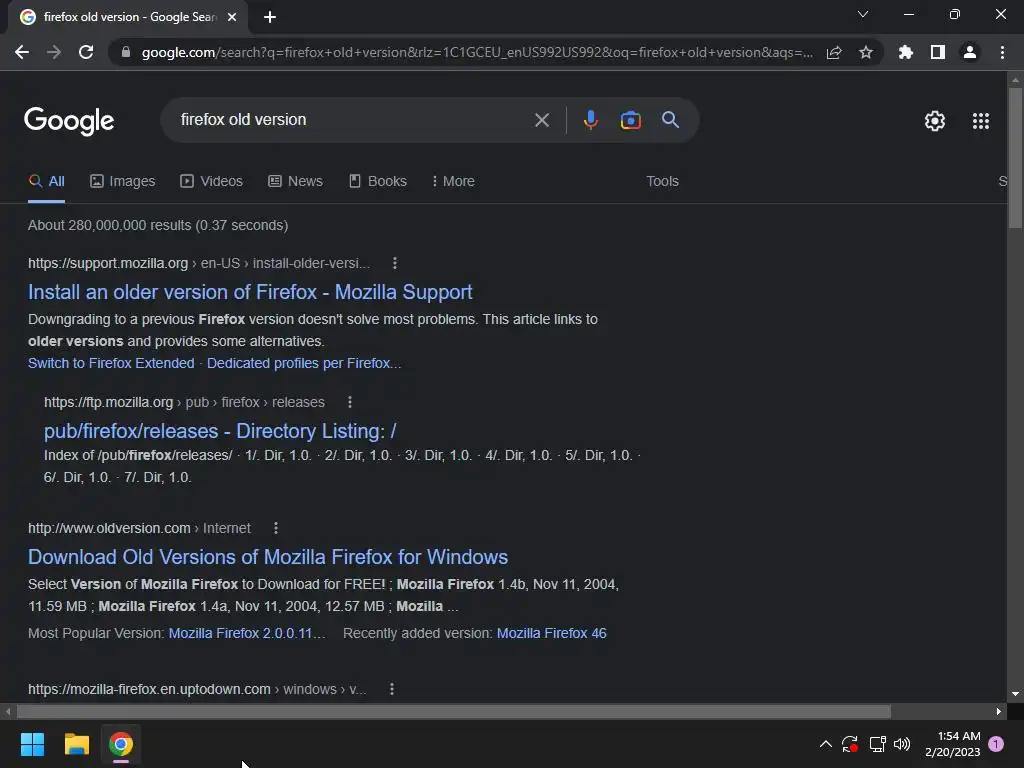Click the vertical scrollbar thumb
1024x768 pixels.
1015,158
